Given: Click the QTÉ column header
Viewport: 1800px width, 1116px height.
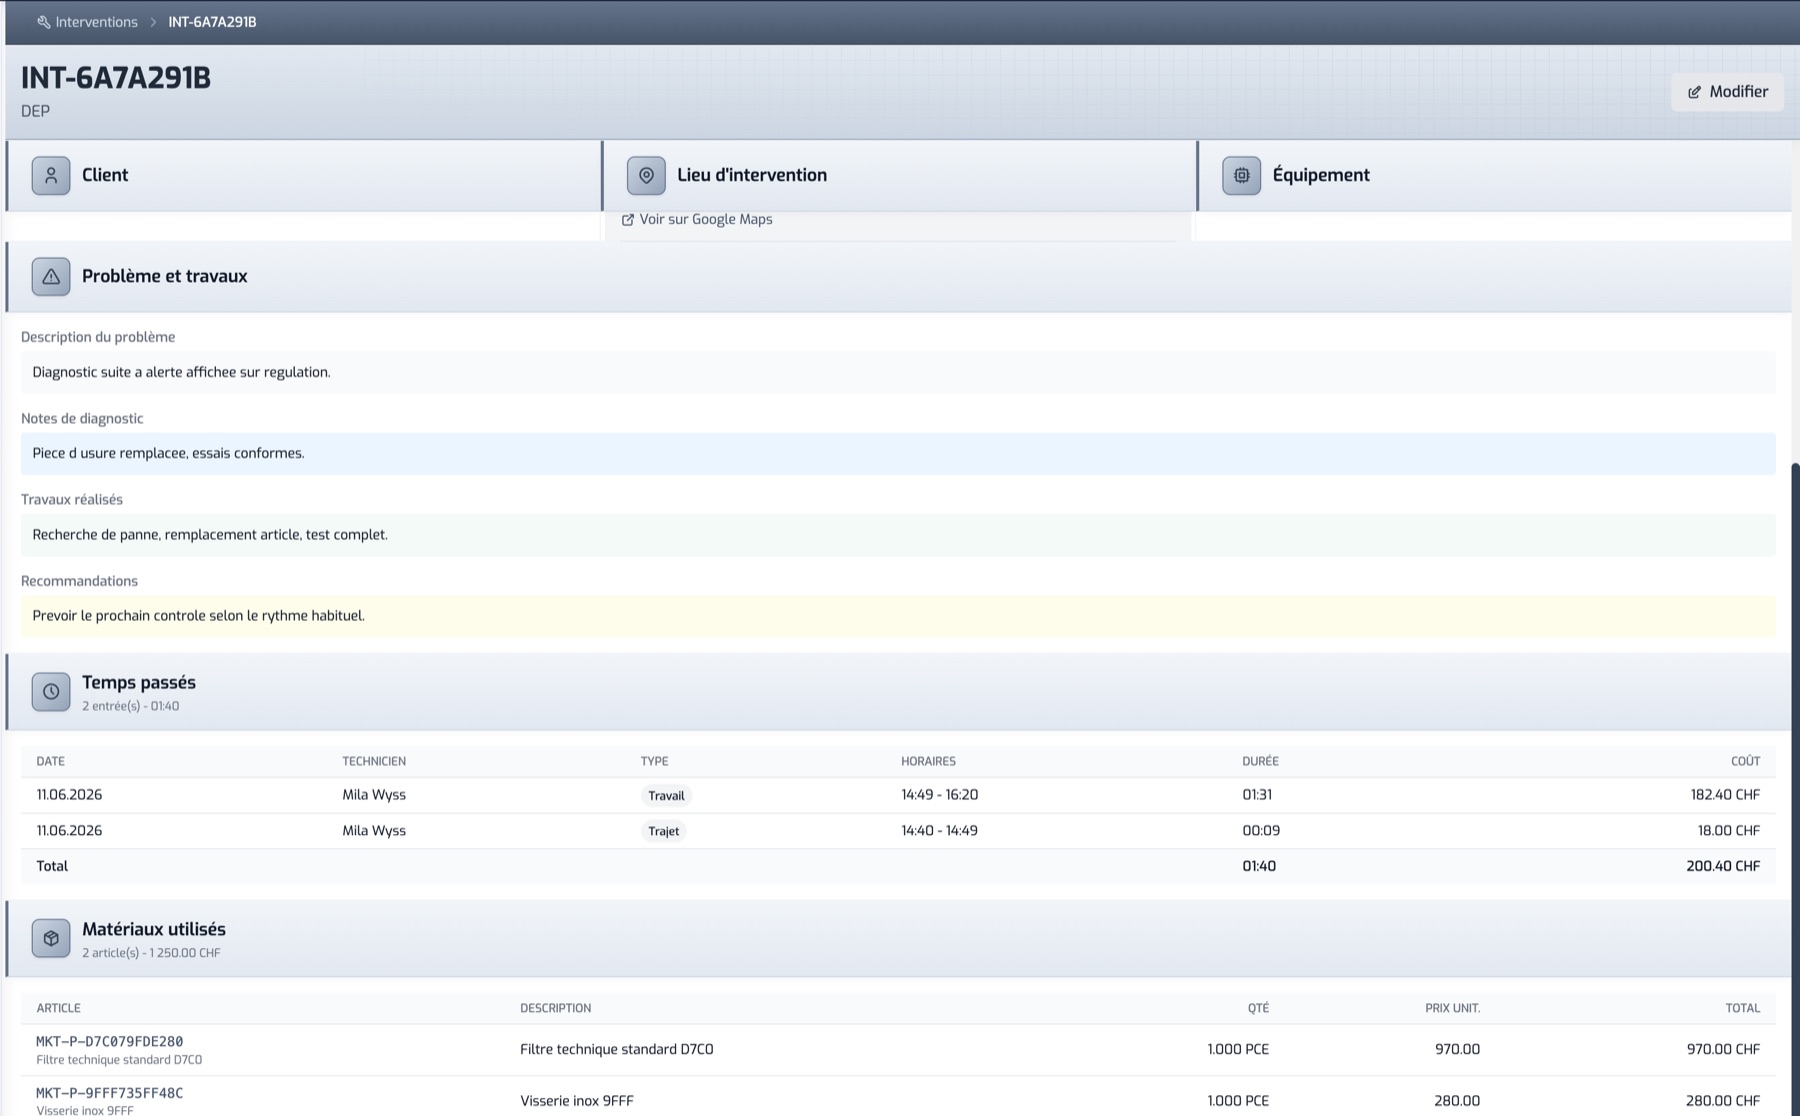Looking at the screenshot, I should click(1258, 1008).
